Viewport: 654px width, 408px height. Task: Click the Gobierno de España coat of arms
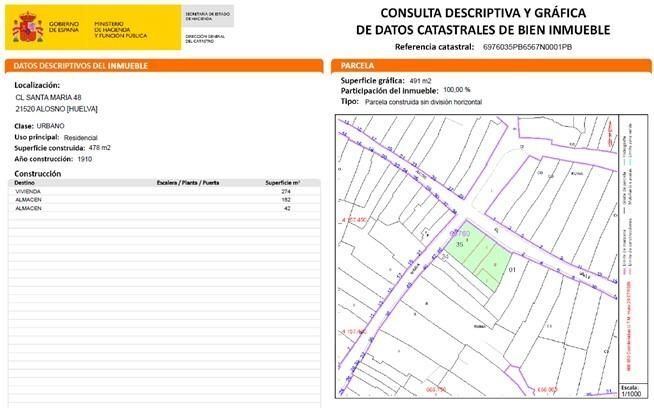[28, 29]
